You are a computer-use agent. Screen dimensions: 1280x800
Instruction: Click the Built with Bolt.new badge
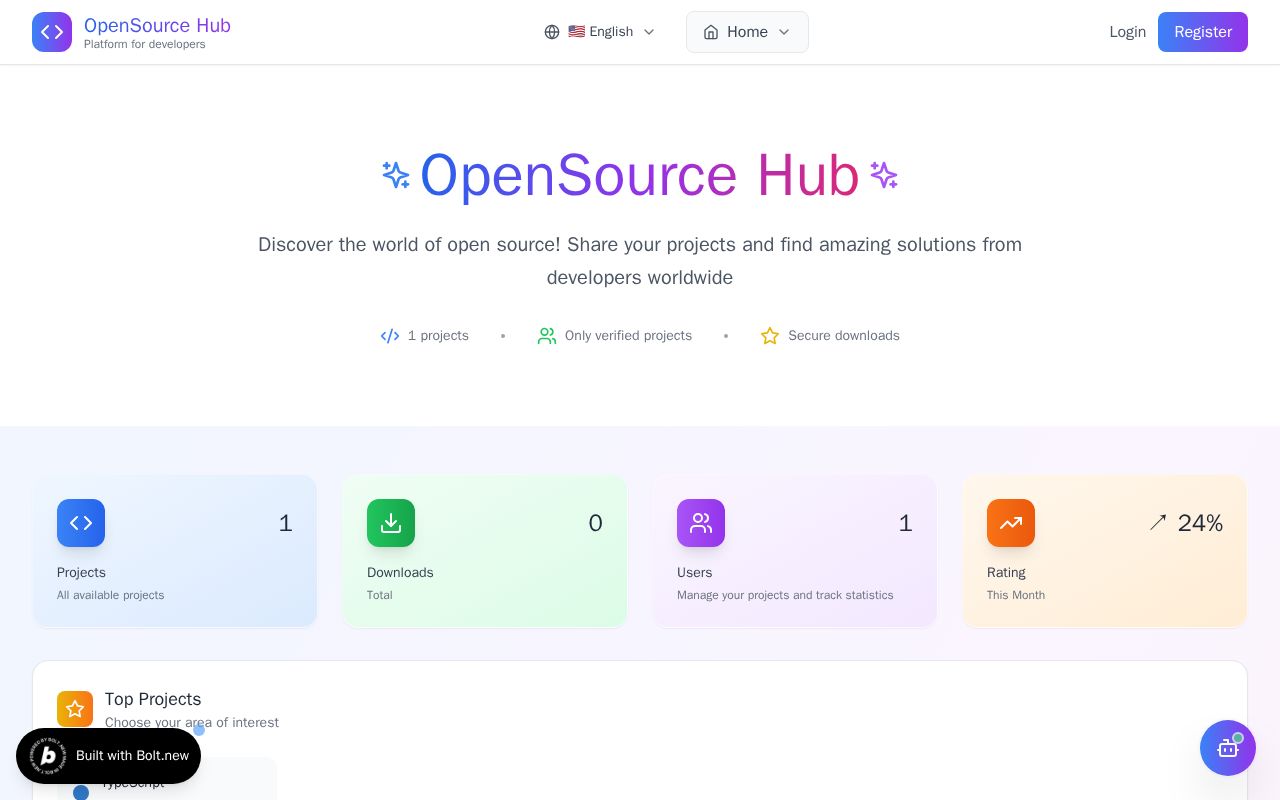[108, 756]
